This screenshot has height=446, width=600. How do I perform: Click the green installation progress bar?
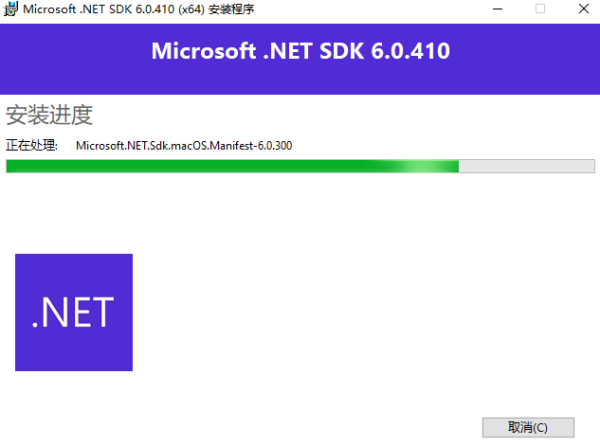(x=300, y=166)
